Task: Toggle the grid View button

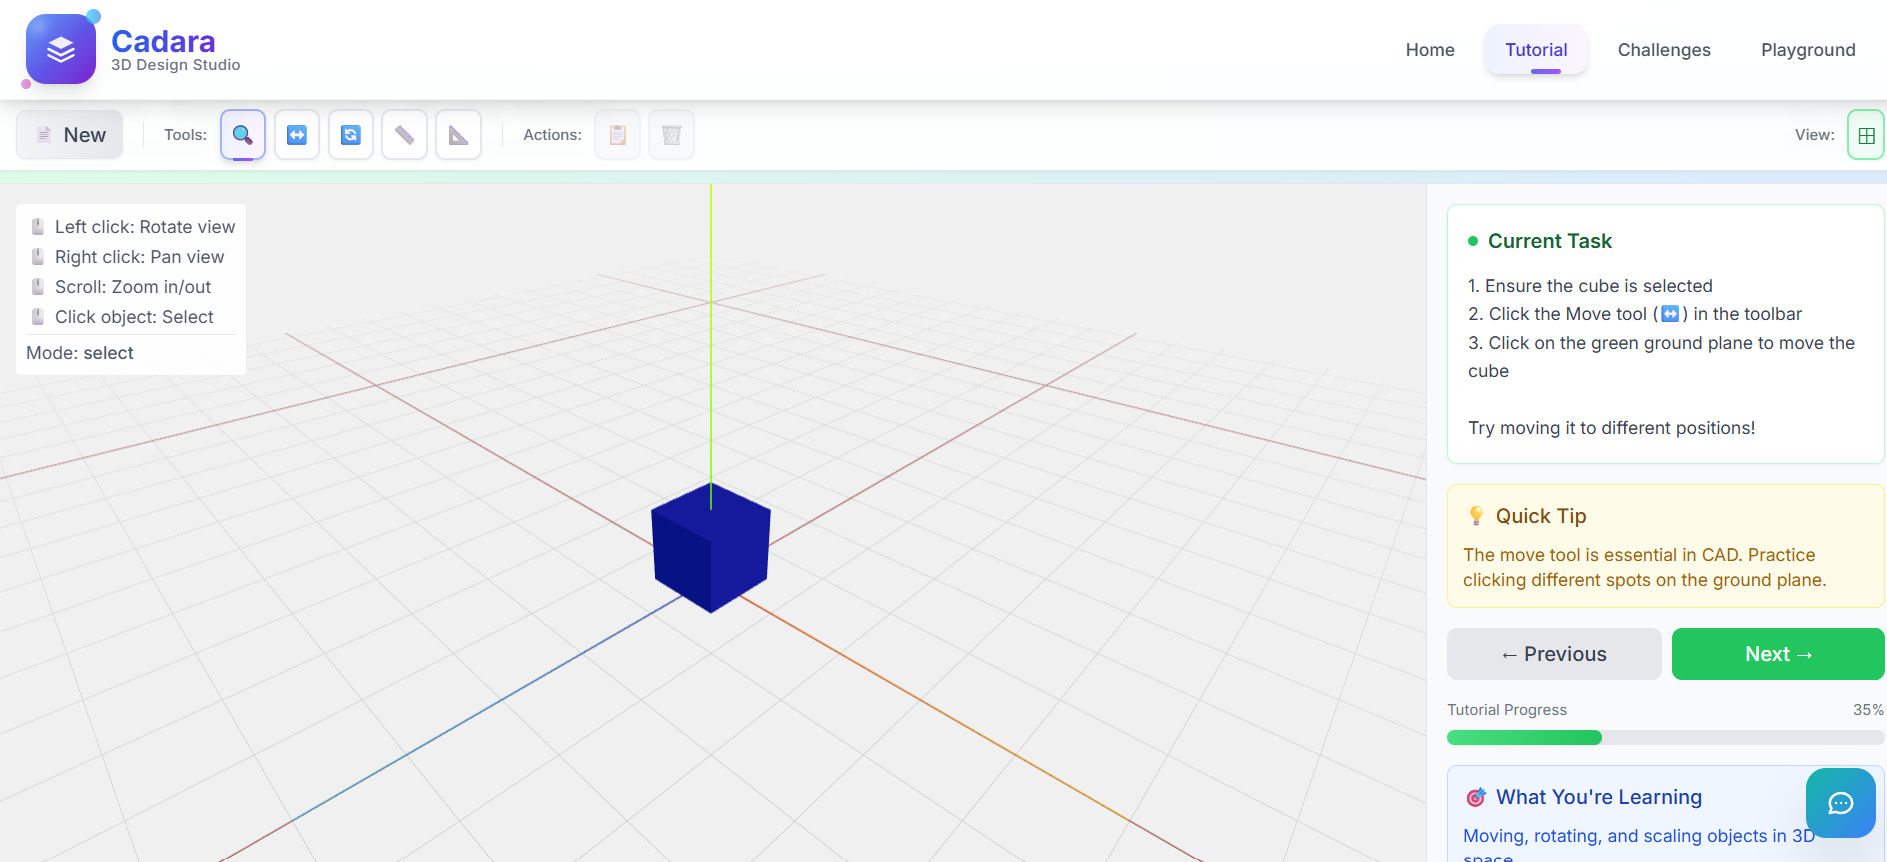Action: (1866, 135)
